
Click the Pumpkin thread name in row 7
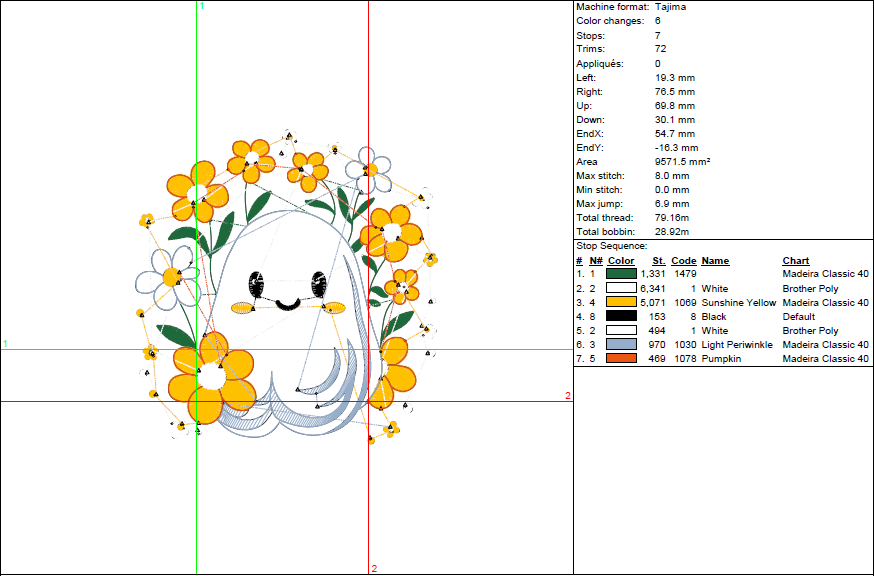tap(720, 358)
